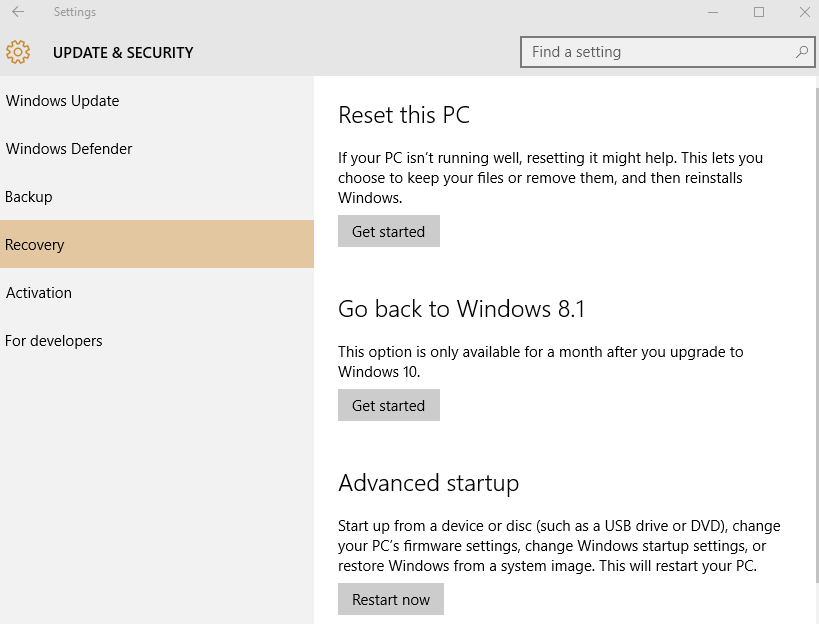Screen dimensions: 819x624
Task: Open Windows Update section
Action: pyautogui.click(x=157, y=100)
